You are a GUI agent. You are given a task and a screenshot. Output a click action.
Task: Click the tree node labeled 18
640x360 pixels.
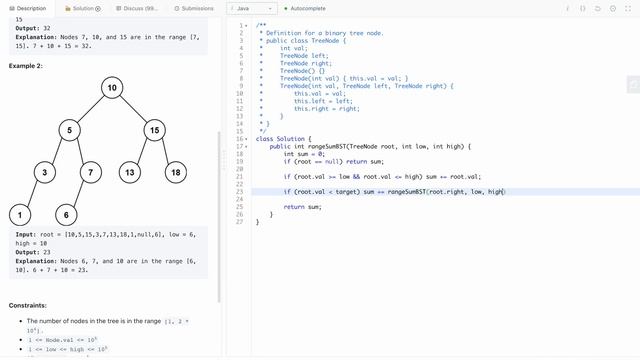[176, 172]
